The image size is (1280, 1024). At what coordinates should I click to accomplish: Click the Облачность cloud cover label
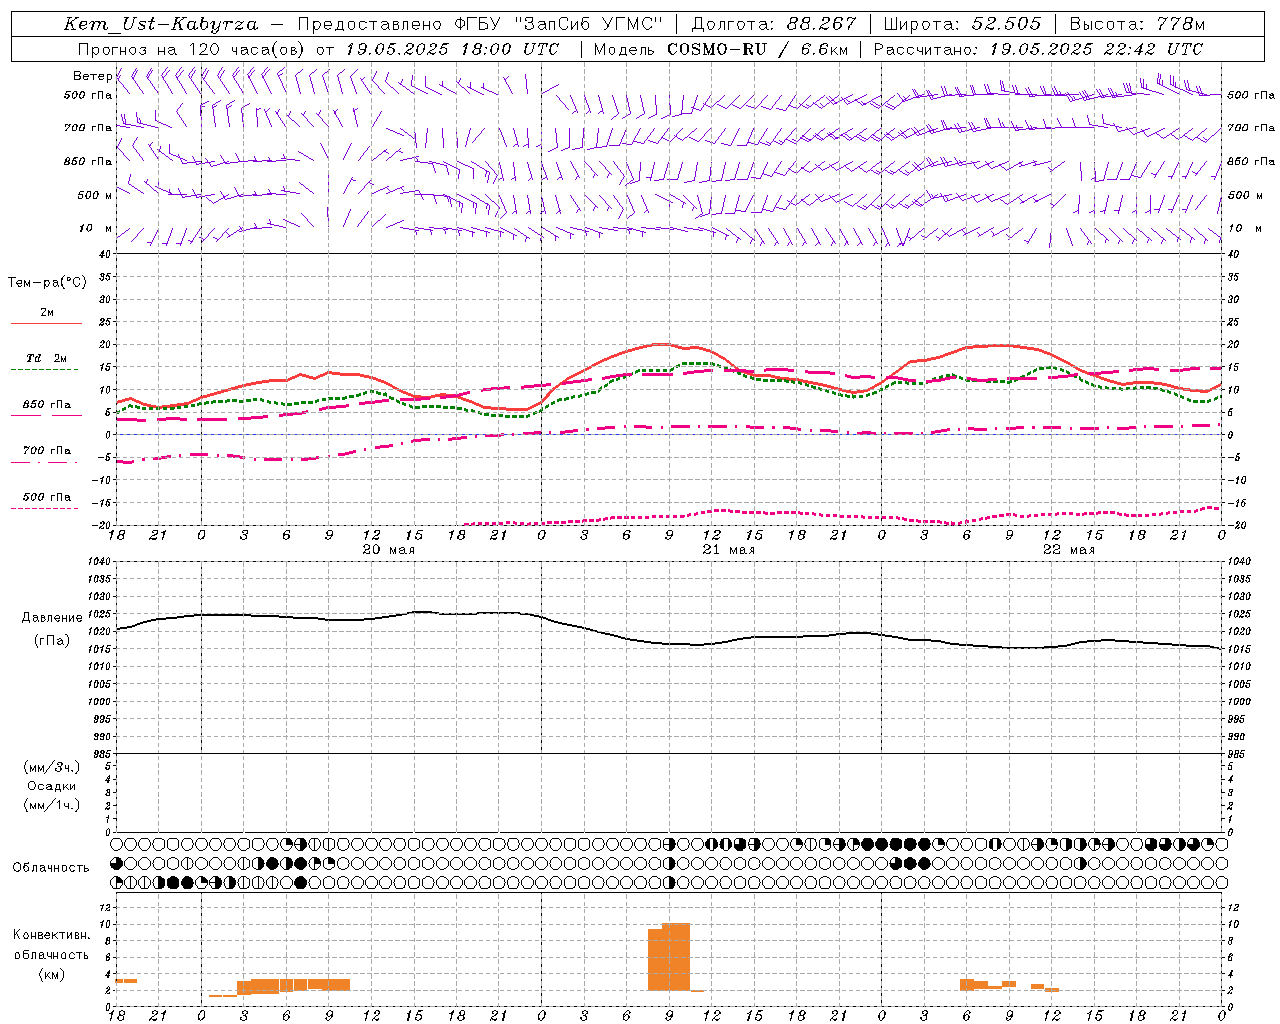click(x=51, y=867)
